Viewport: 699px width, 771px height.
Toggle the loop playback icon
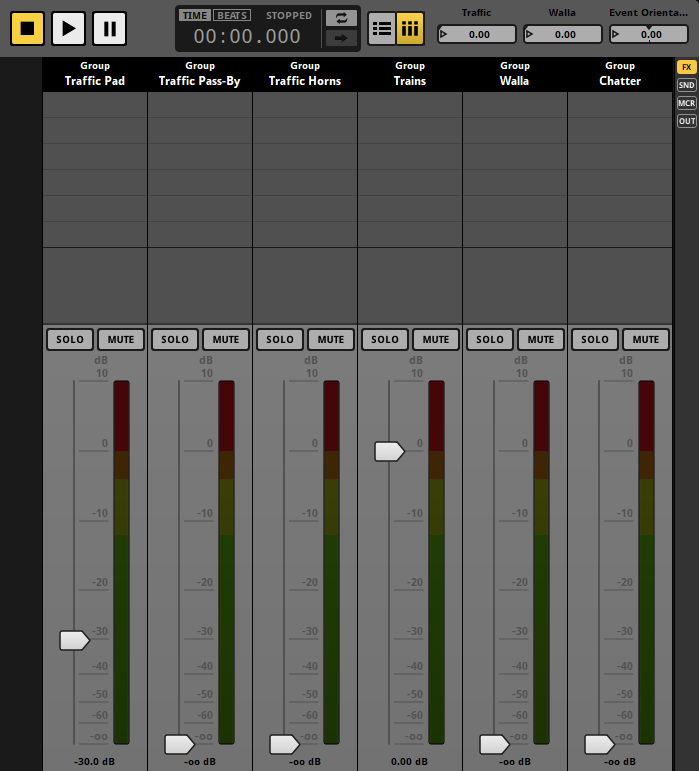[341, 18]
